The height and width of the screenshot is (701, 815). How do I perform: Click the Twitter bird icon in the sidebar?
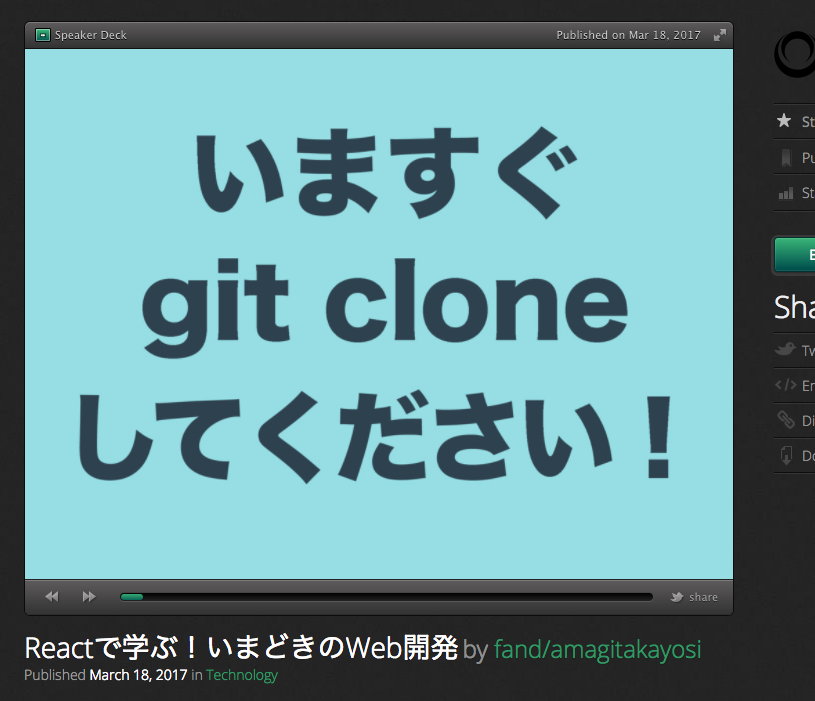pos(785,349)
